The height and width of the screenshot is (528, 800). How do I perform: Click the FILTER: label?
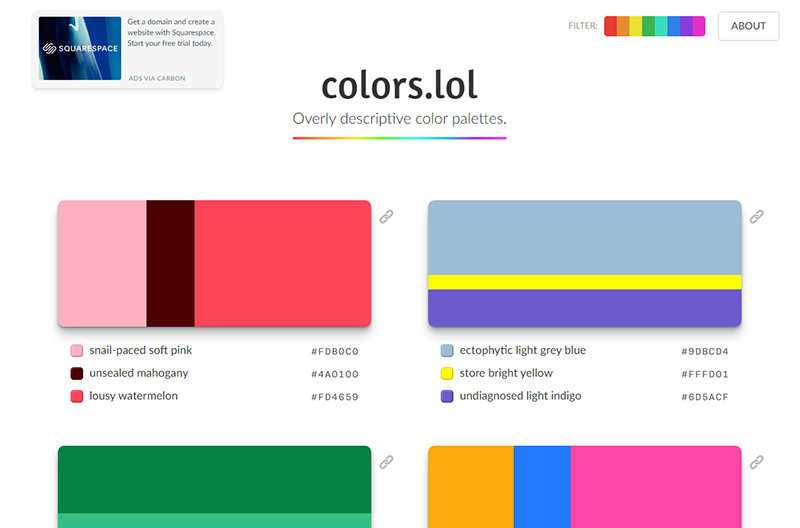coord(583,26)
